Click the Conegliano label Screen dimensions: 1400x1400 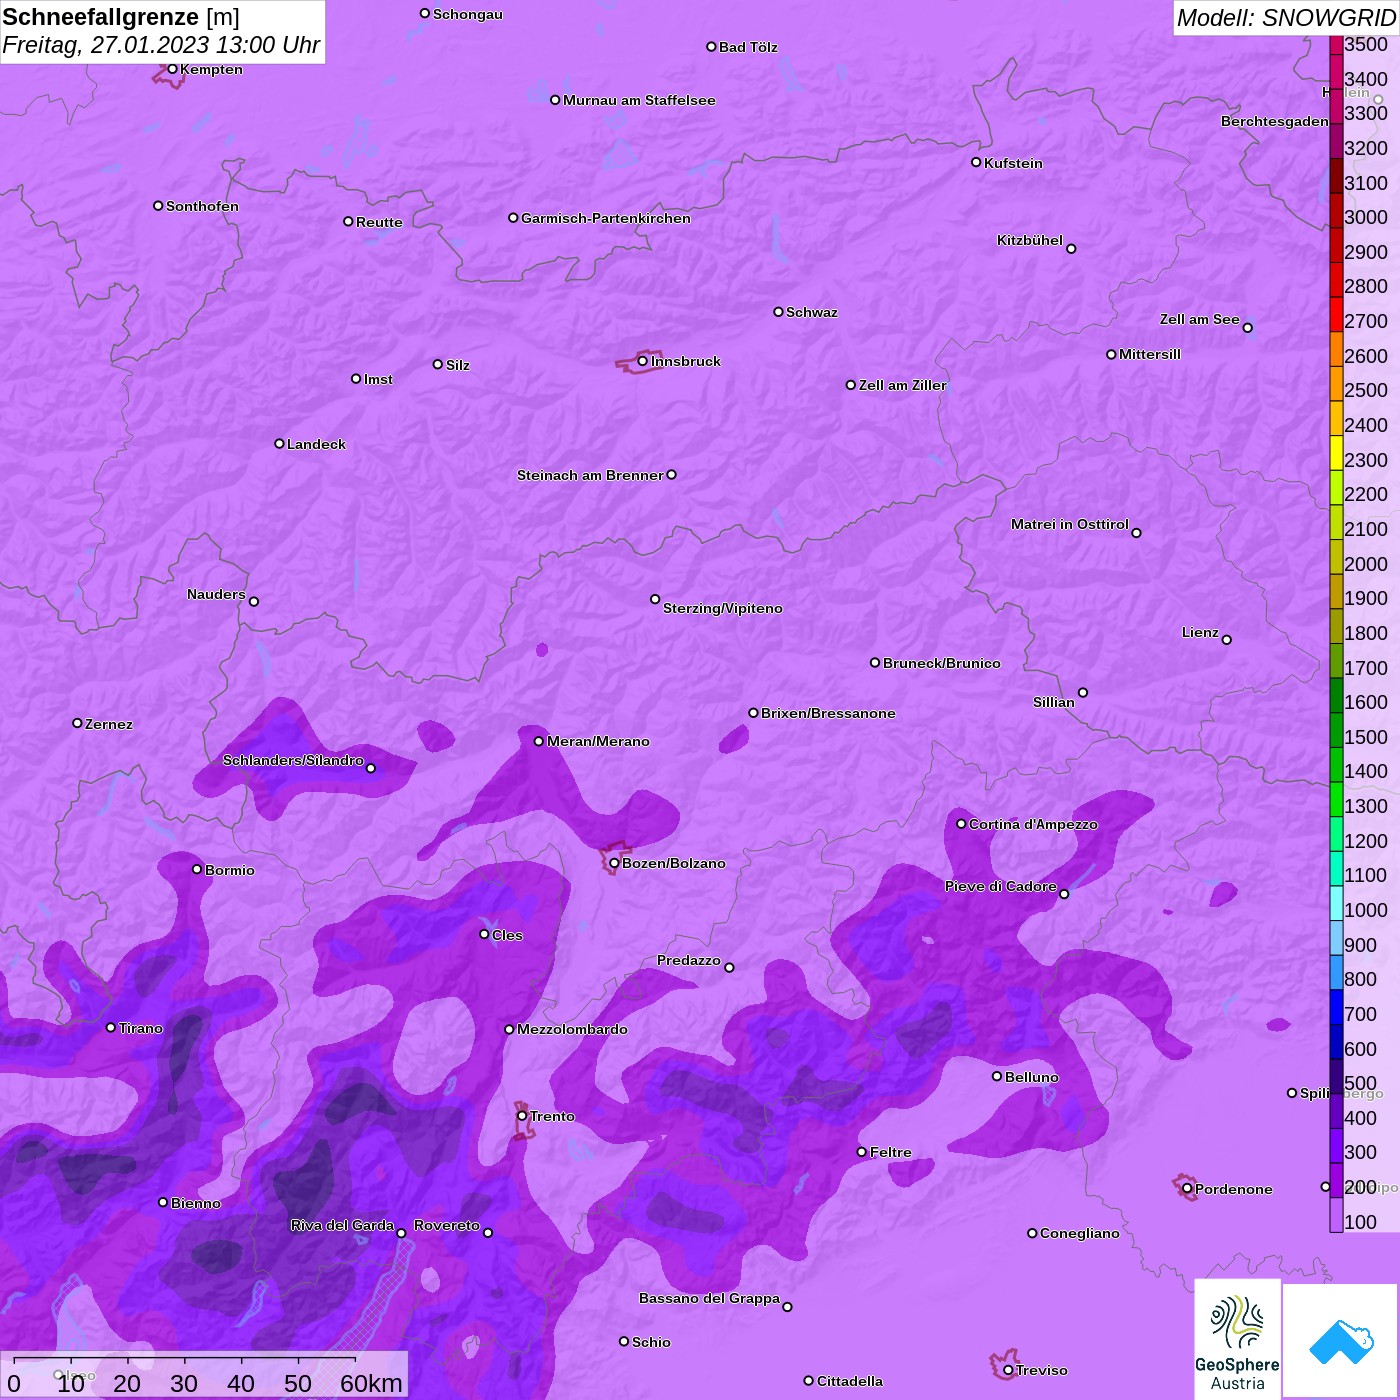(1080, 1233)
